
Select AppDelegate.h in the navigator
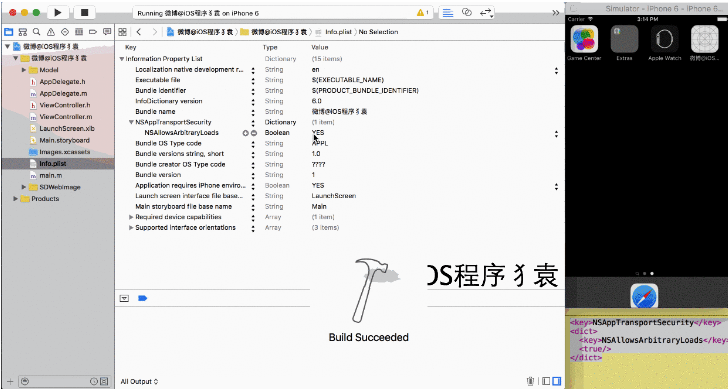coord(62,82)
